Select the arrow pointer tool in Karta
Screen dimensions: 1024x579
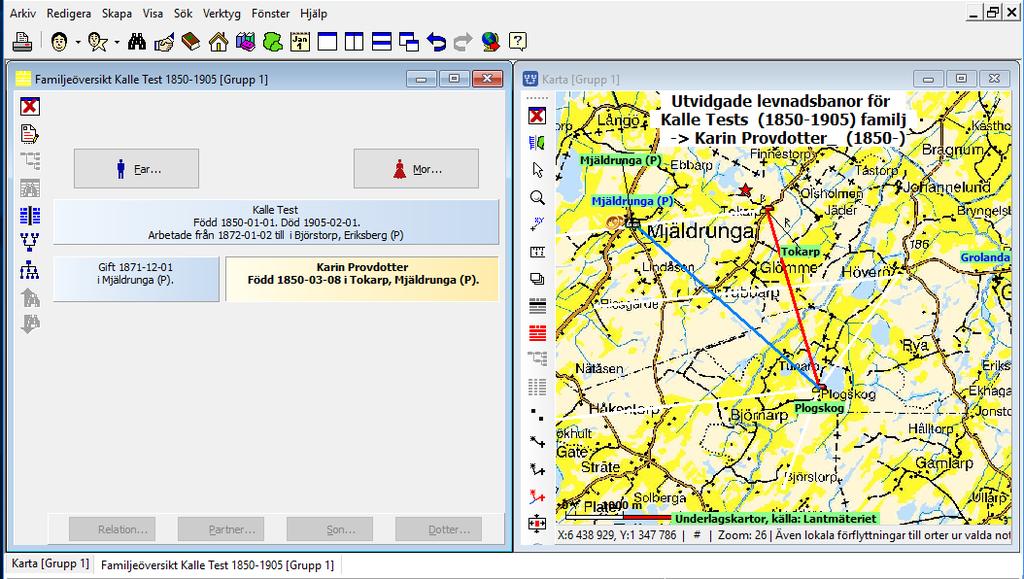[x=537, y=170]
